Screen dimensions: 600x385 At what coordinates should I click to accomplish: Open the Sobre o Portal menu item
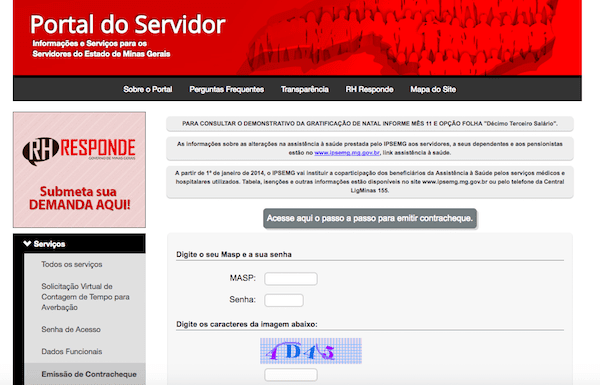coord(147,89)
